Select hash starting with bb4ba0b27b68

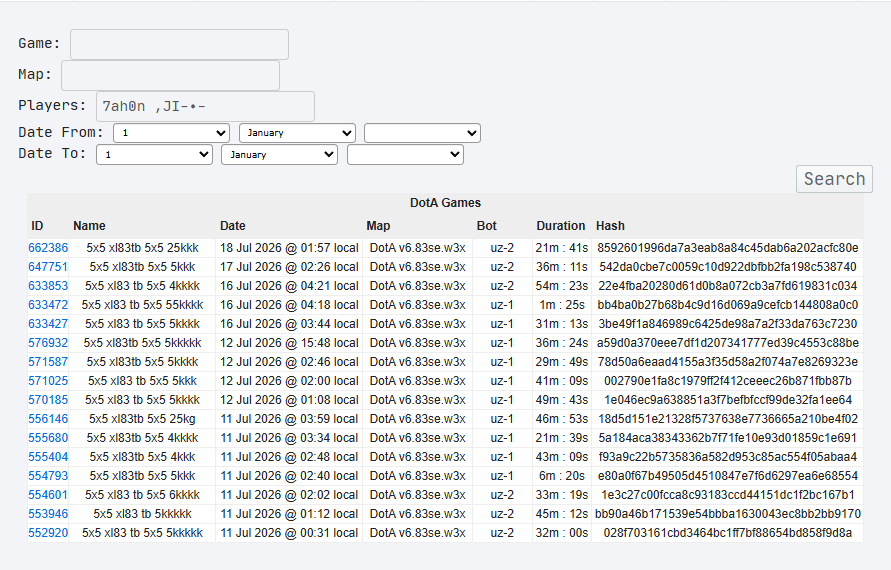[x=727, y=305]
